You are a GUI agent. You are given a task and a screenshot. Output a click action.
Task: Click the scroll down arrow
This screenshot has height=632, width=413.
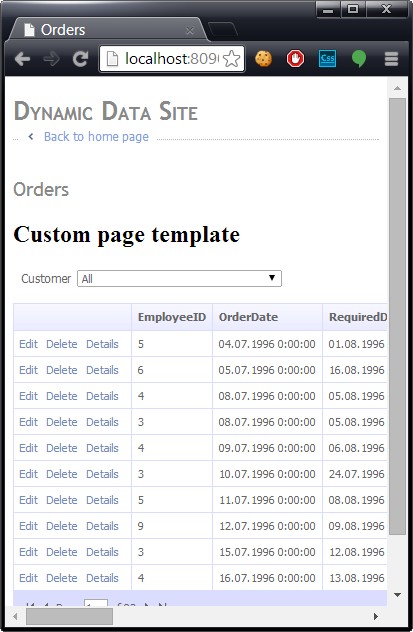[x=397, y=595]
